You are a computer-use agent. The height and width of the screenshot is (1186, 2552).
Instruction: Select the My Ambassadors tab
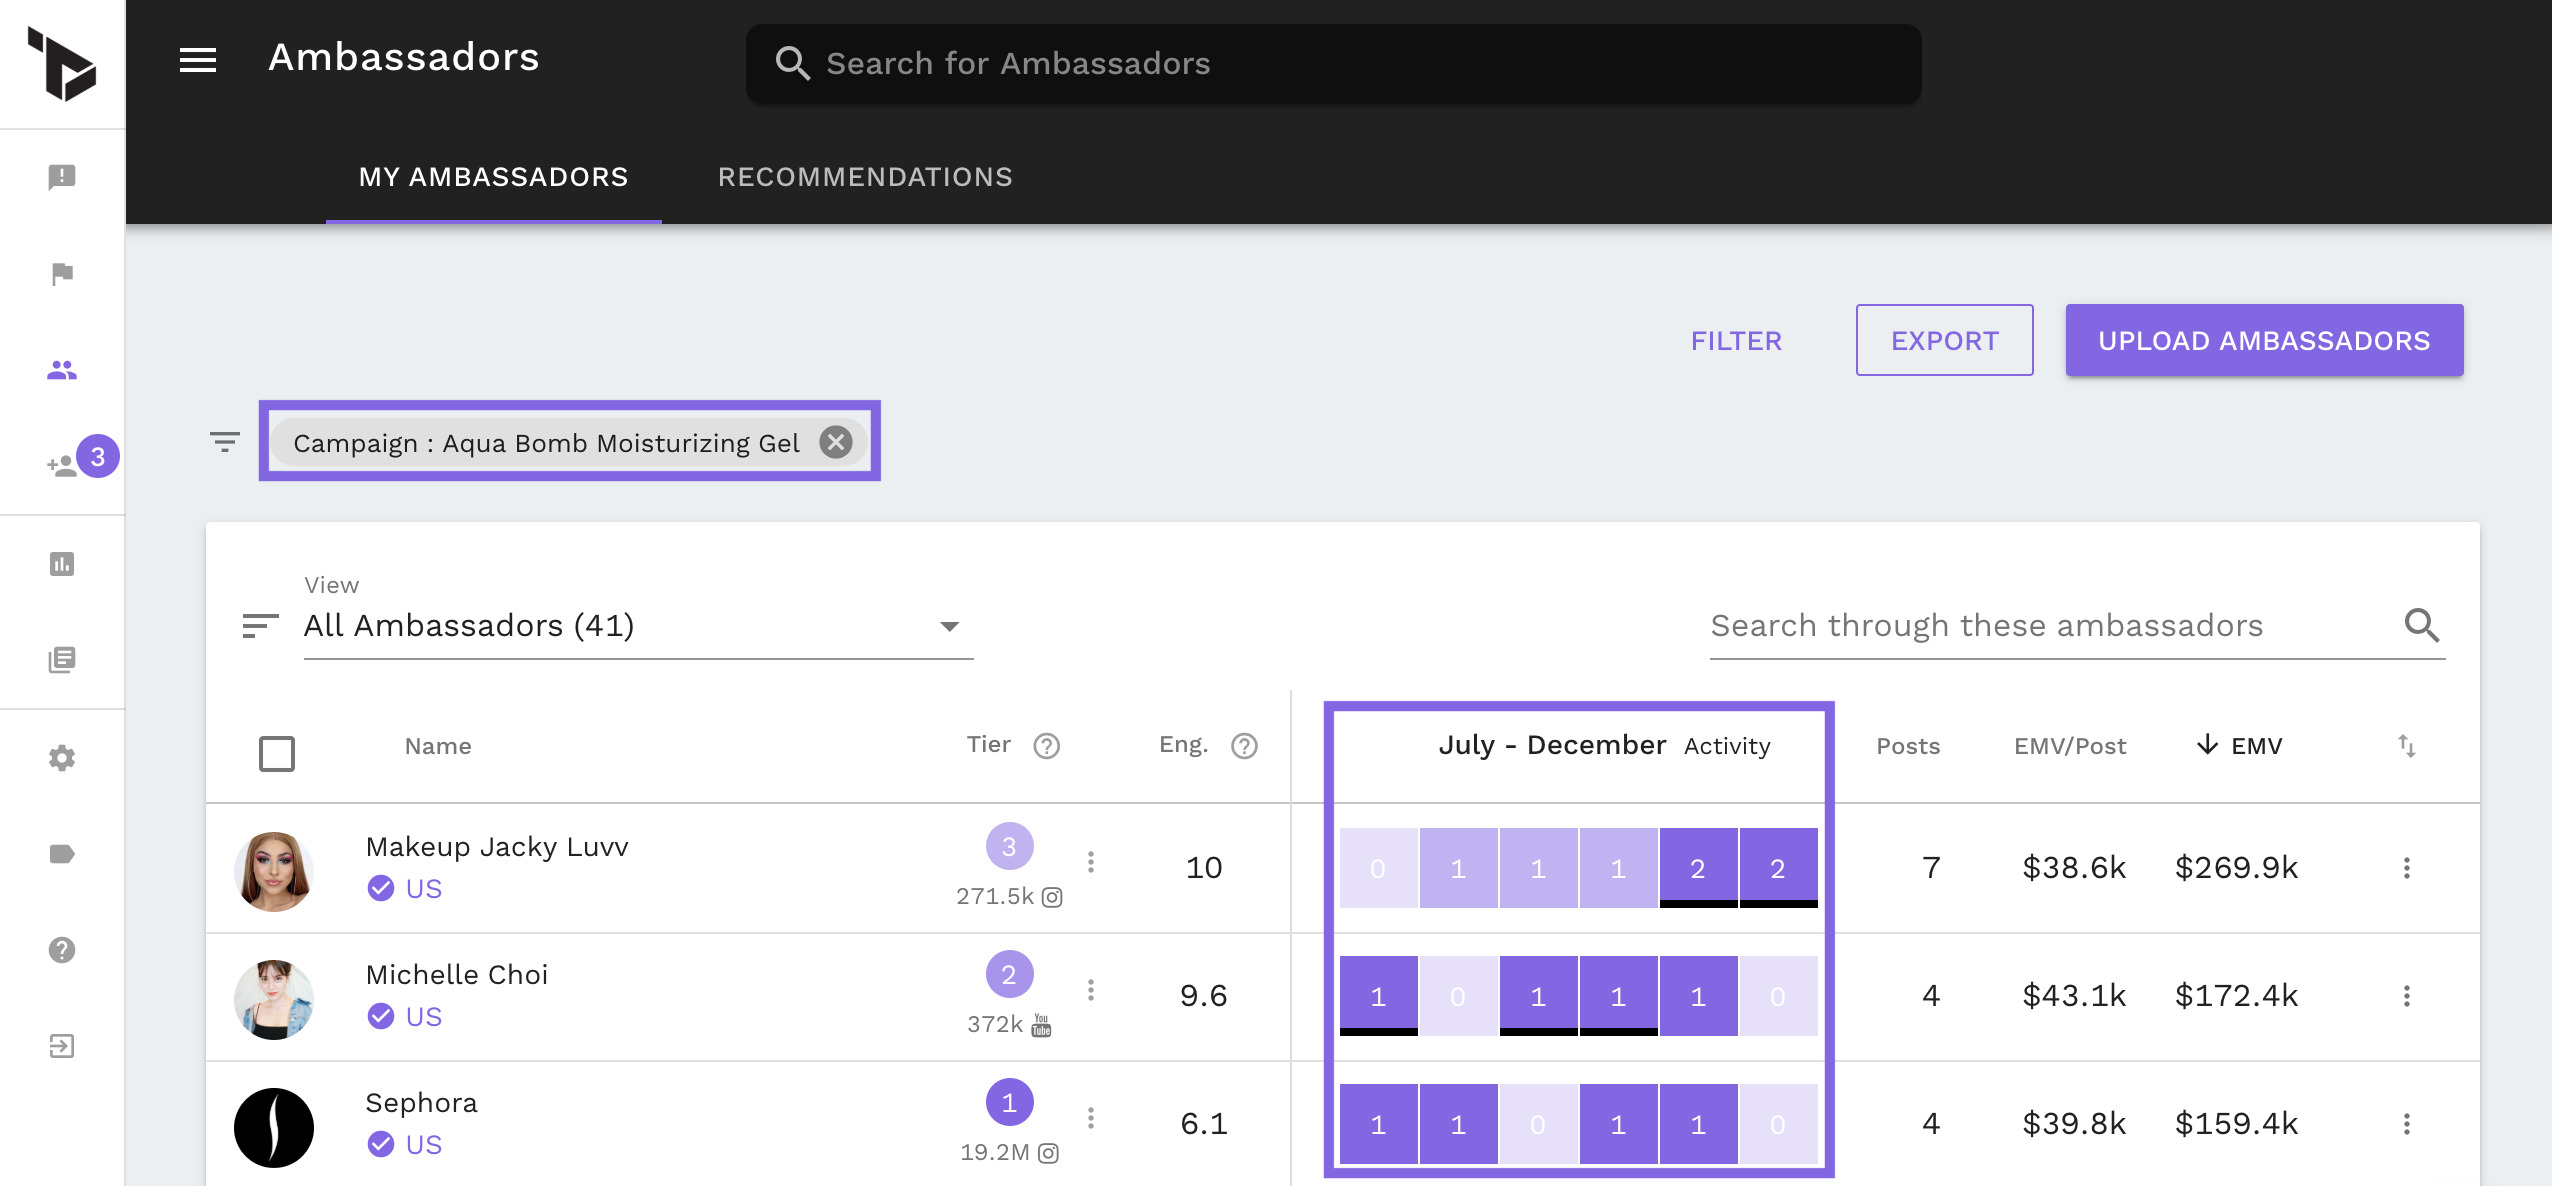(493, 177)
